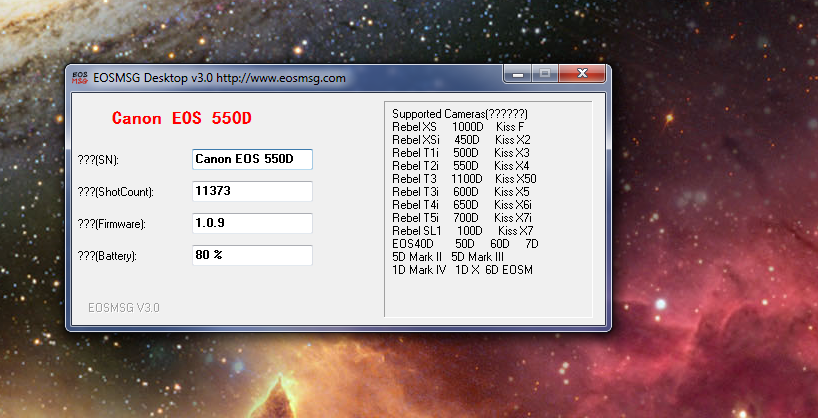Image resolution: width=818 pixels, height=418 pixels.
Task: Click the Rebel SL1 100D Kiss X7 row
Action: click(463, 231)
